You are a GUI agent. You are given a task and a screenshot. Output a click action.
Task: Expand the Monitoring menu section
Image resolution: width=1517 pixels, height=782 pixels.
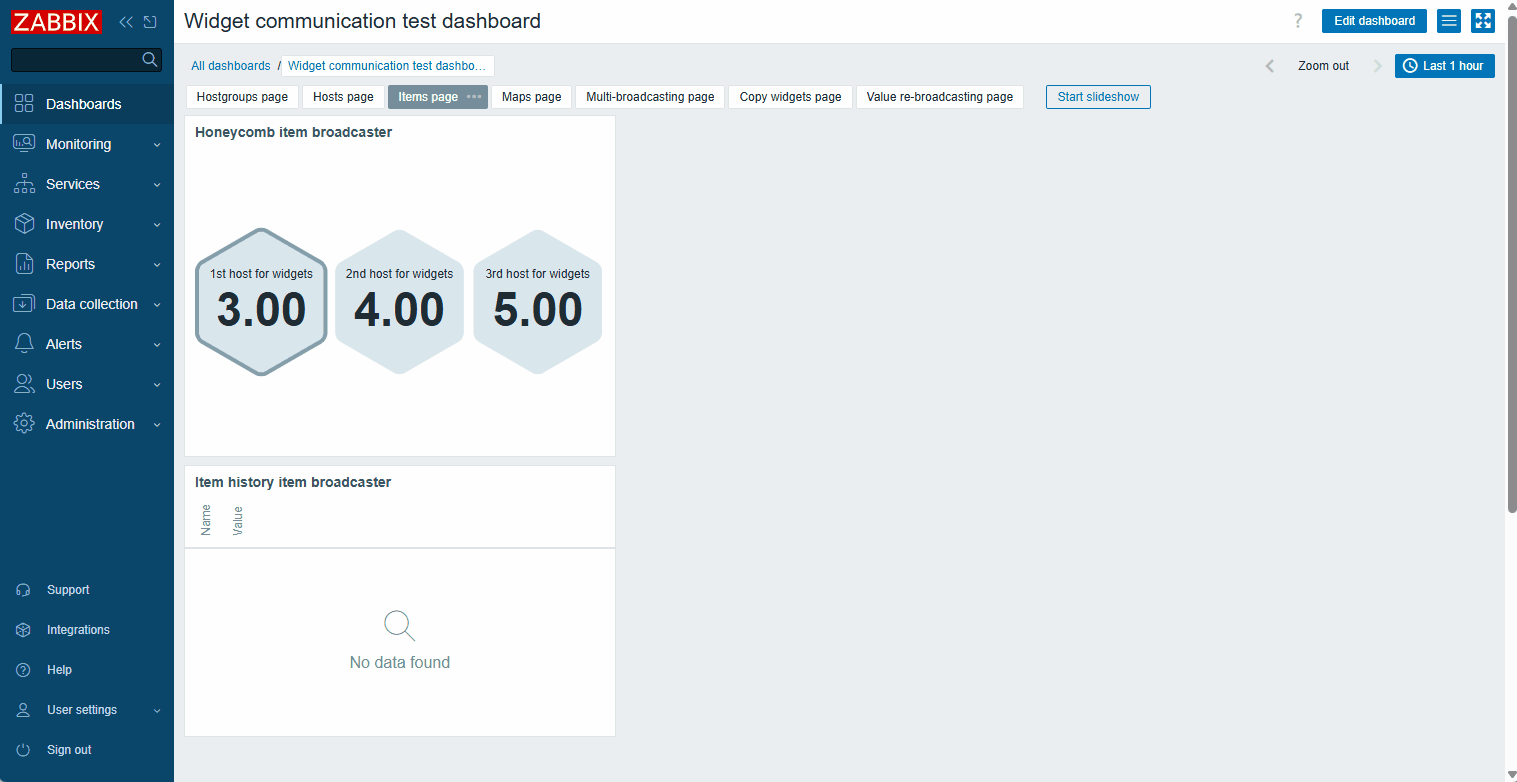click(87, 144)
